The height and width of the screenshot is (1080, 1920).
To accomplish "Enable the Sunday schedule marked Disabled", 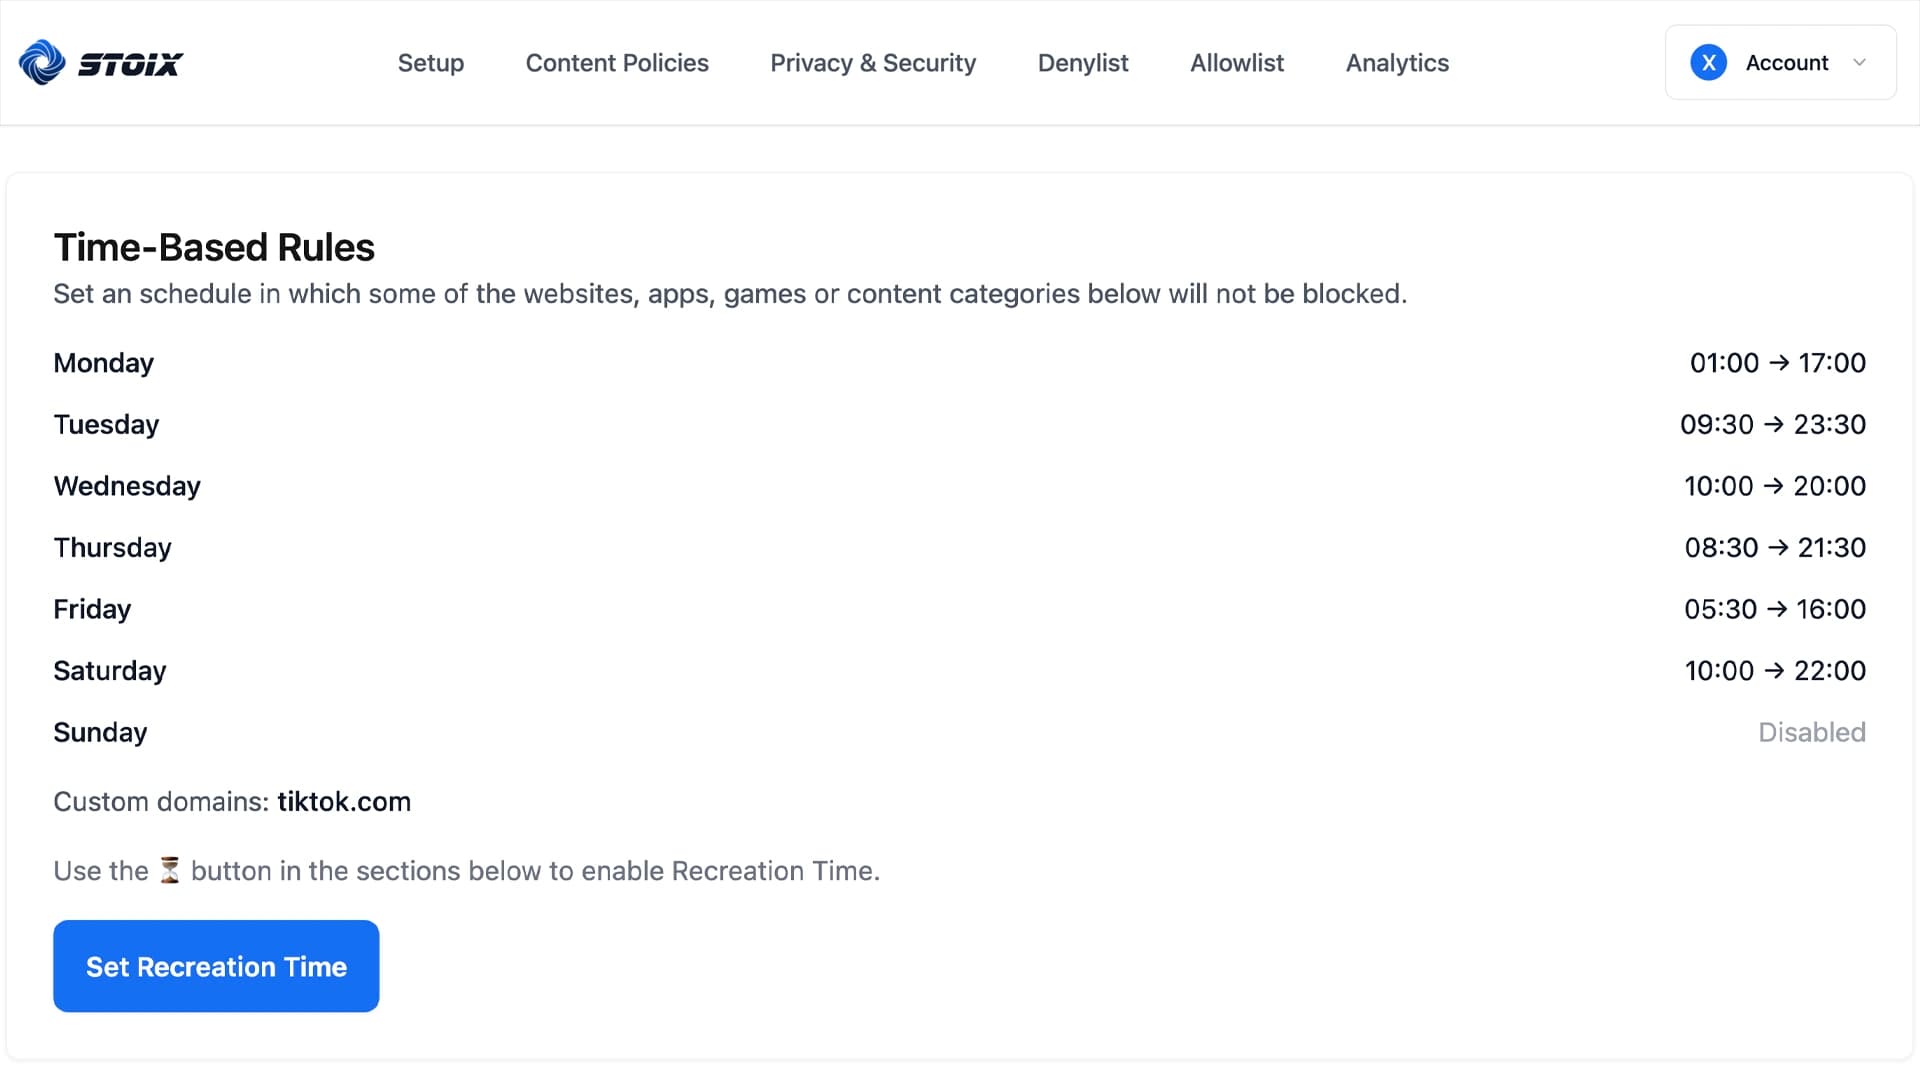I will tap(1812, 732).
